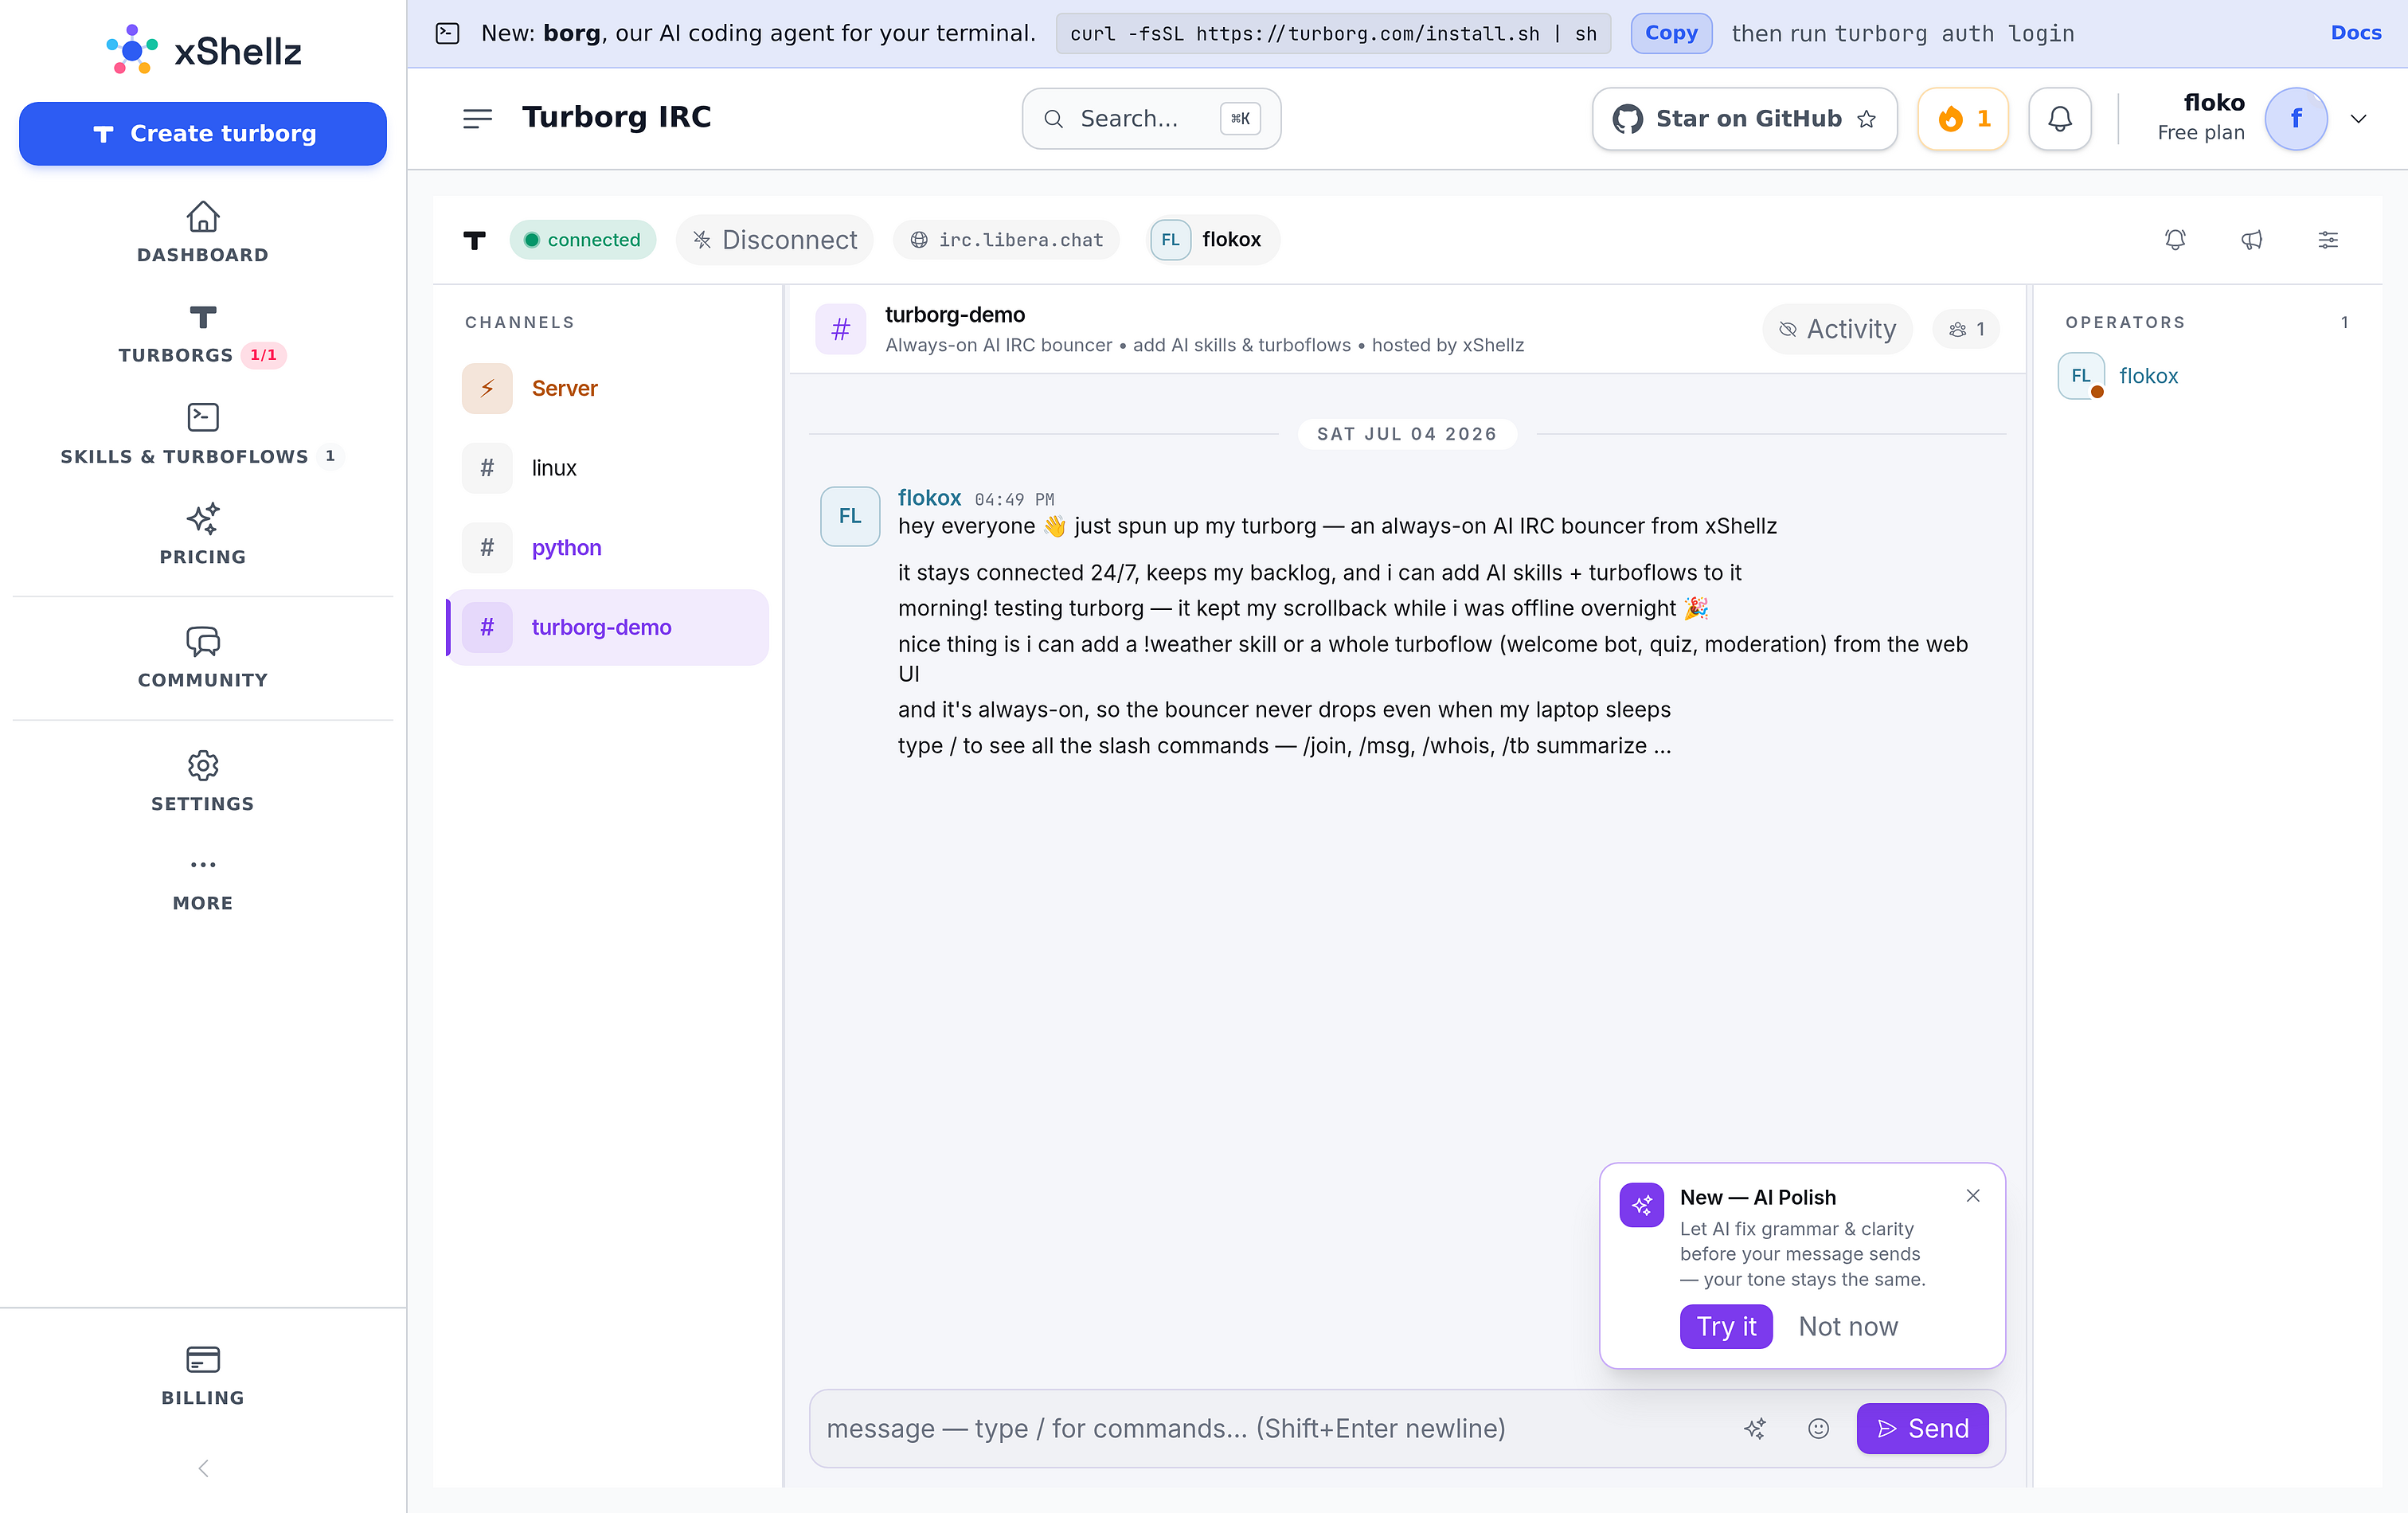Viewport: 2408px width, 1513px height.
Task: Click the turborg T icon
Action: pos(475,239)
